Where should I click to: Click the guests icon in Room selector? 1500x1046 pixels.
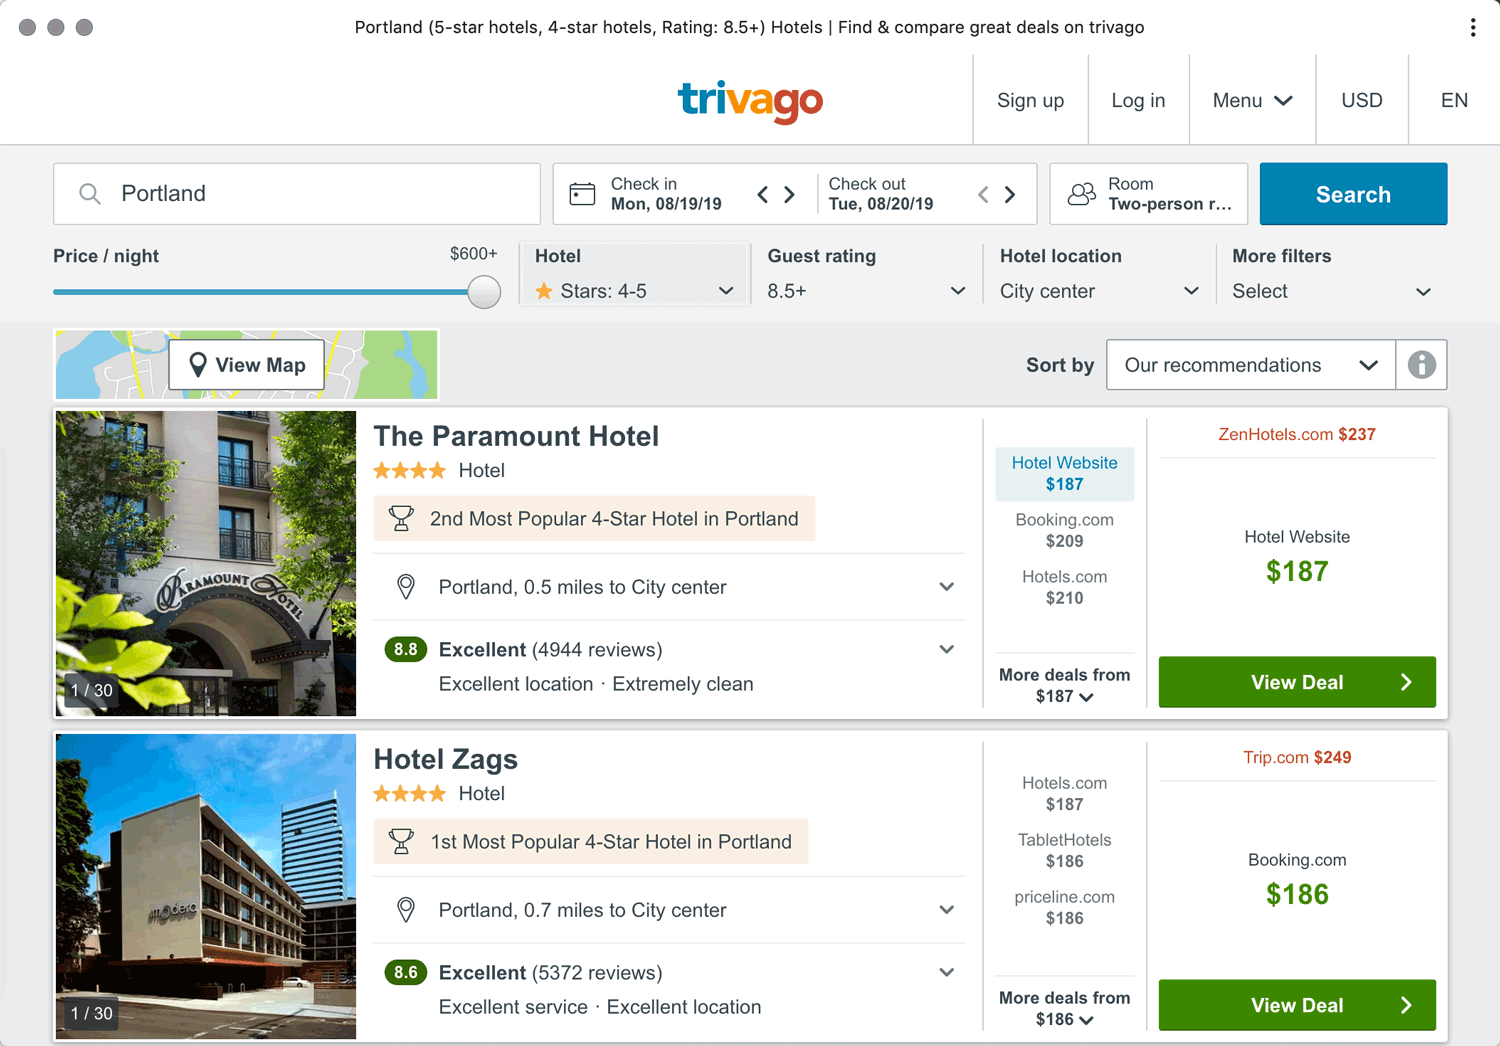[x=1082, y=194]
